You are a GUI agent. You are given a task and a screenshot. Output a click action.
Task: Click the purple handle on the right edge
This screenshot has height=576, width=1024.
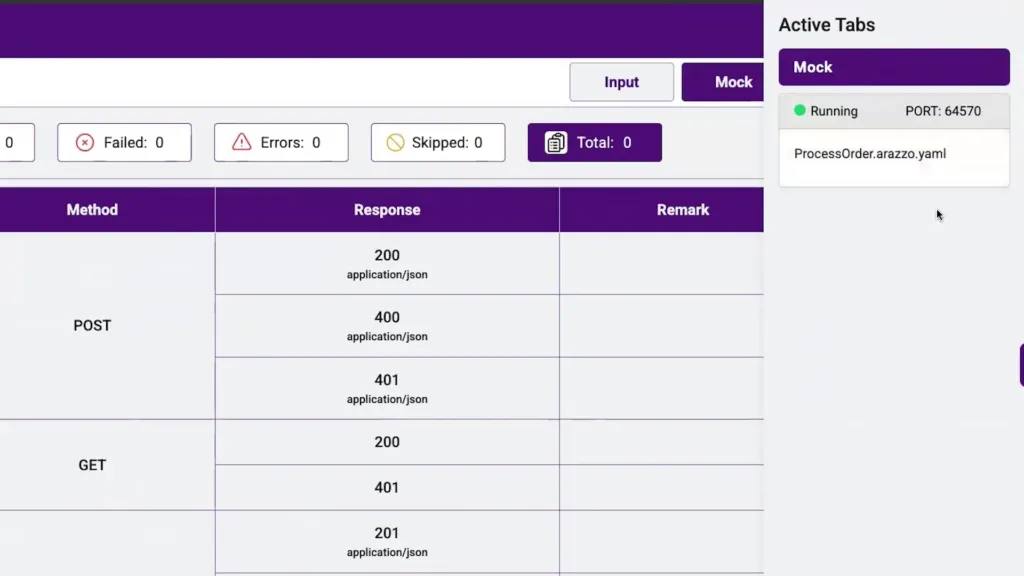1020,365
